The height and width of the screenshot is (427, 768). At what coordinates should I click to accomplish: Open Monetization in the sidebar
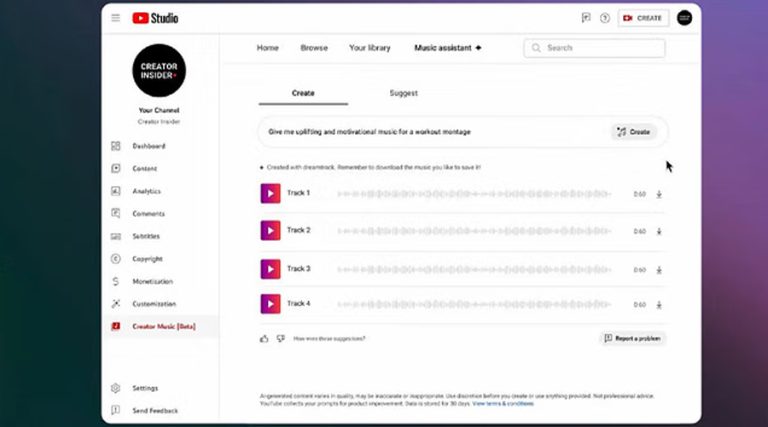152,281
